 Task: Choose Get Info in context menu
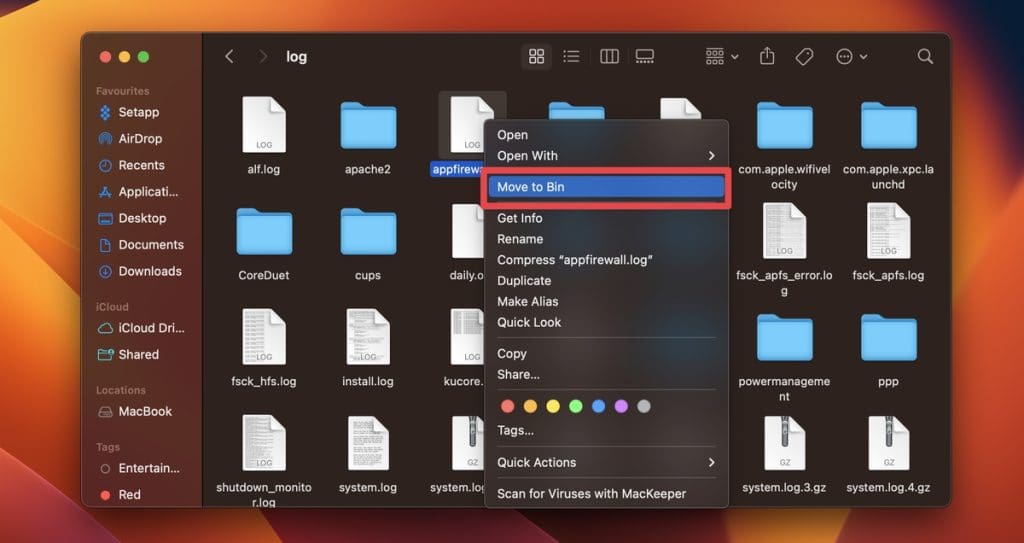coord(606,218)
